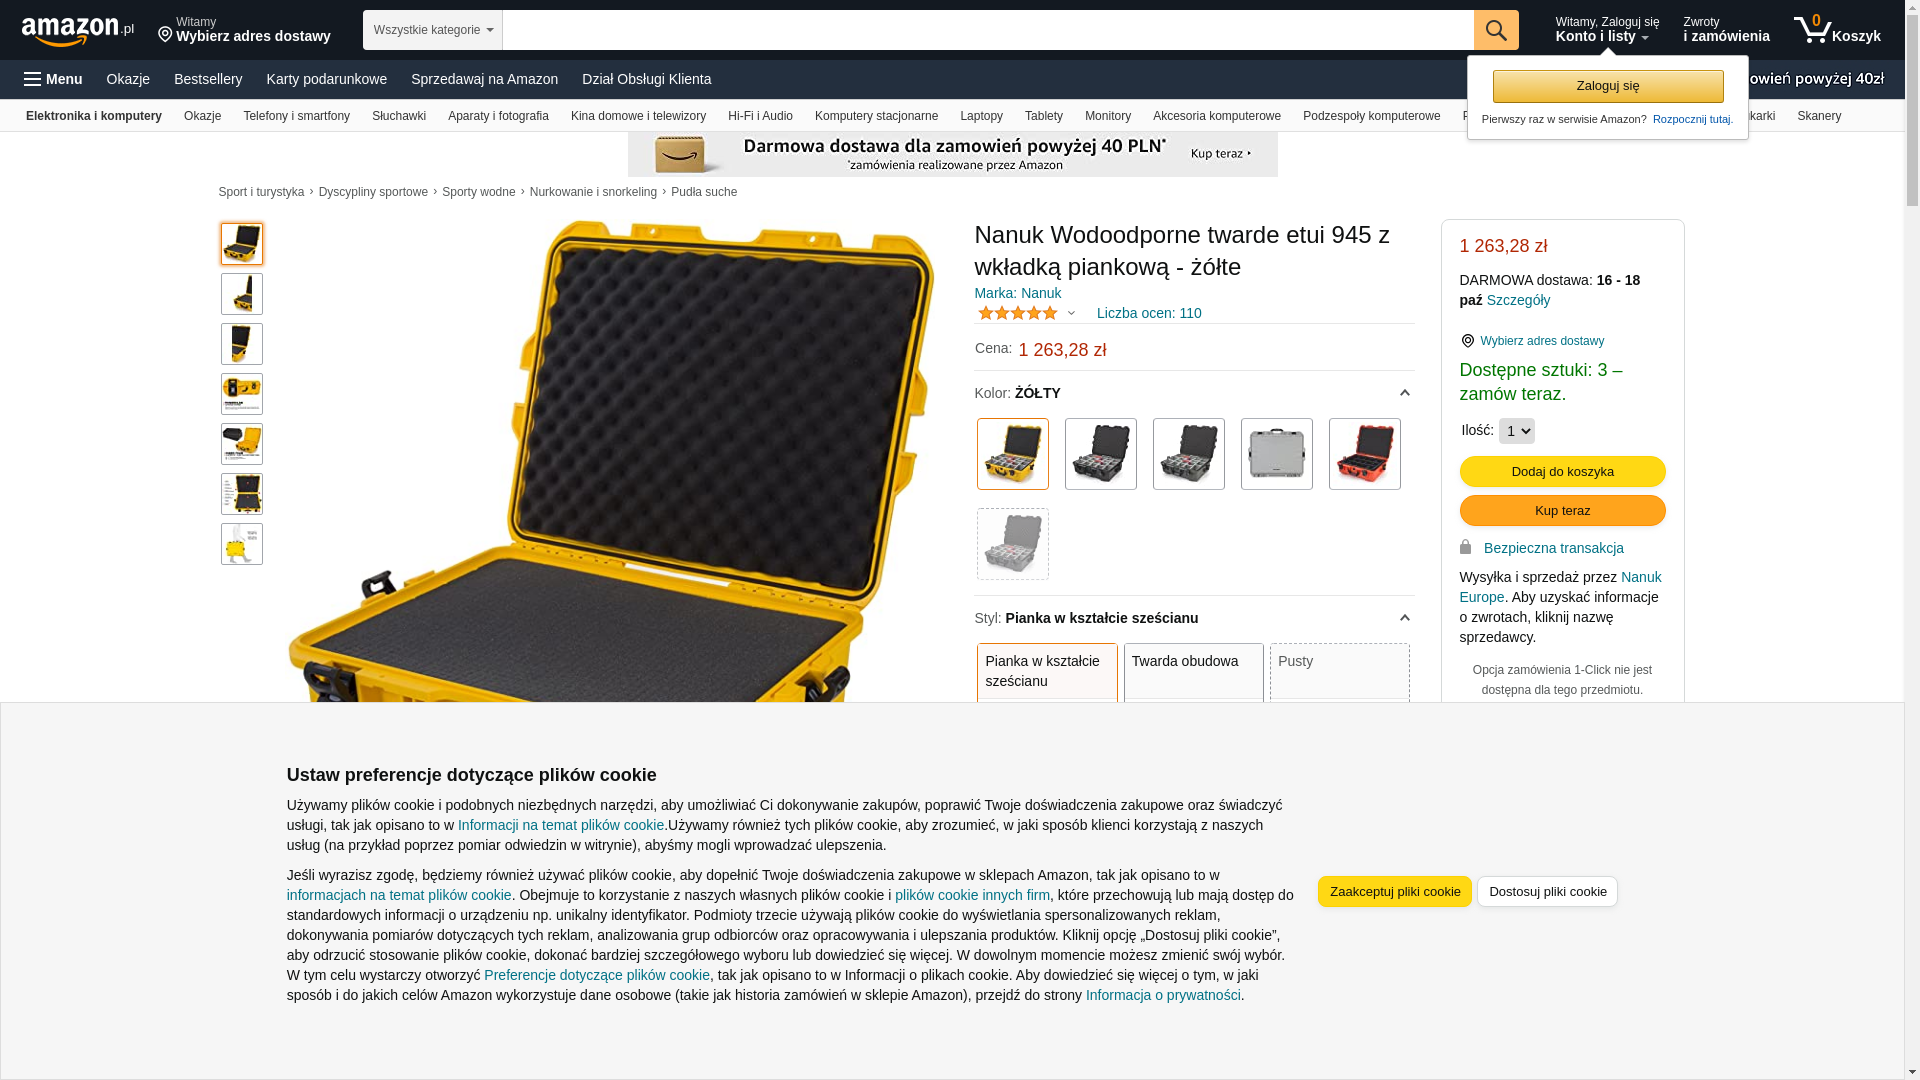Open the Laptopy category tab
Screen dimensions: 1920x1080
pos(981,116)
